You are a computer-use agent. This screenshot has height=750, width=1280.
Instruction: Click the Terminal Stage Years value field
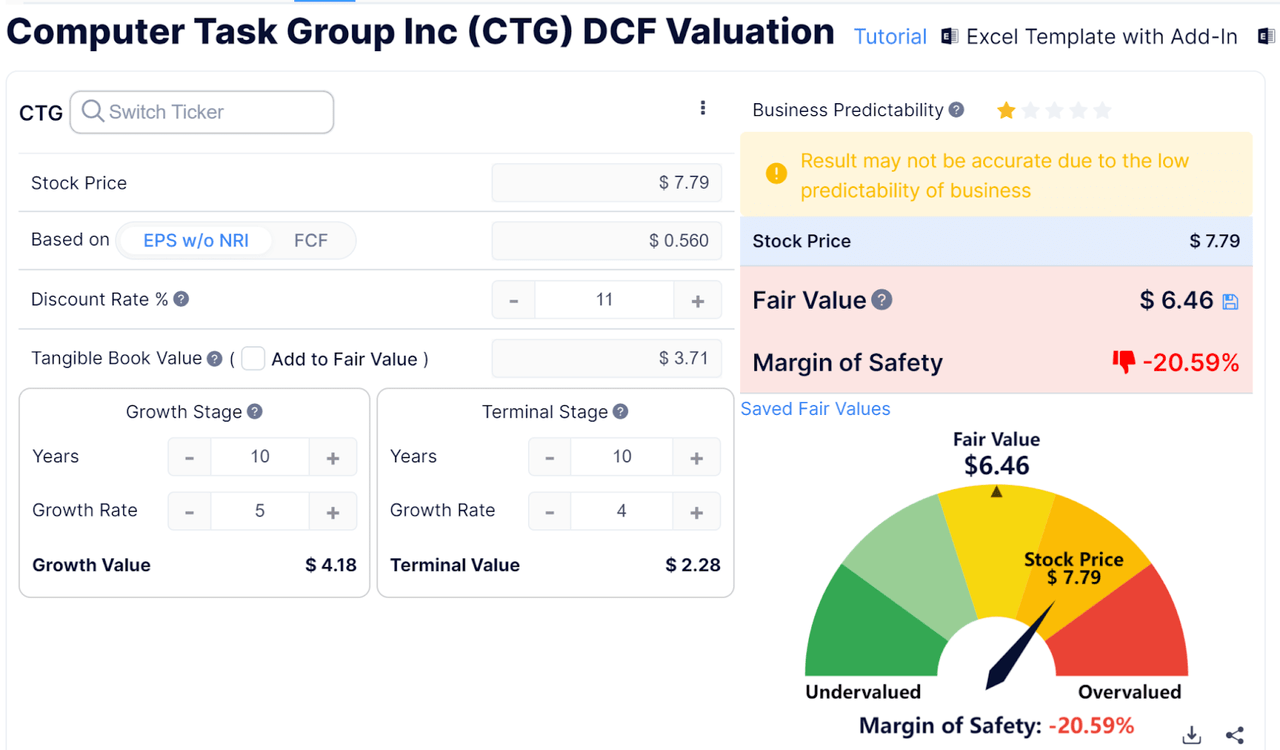click(x=622, y=457)
